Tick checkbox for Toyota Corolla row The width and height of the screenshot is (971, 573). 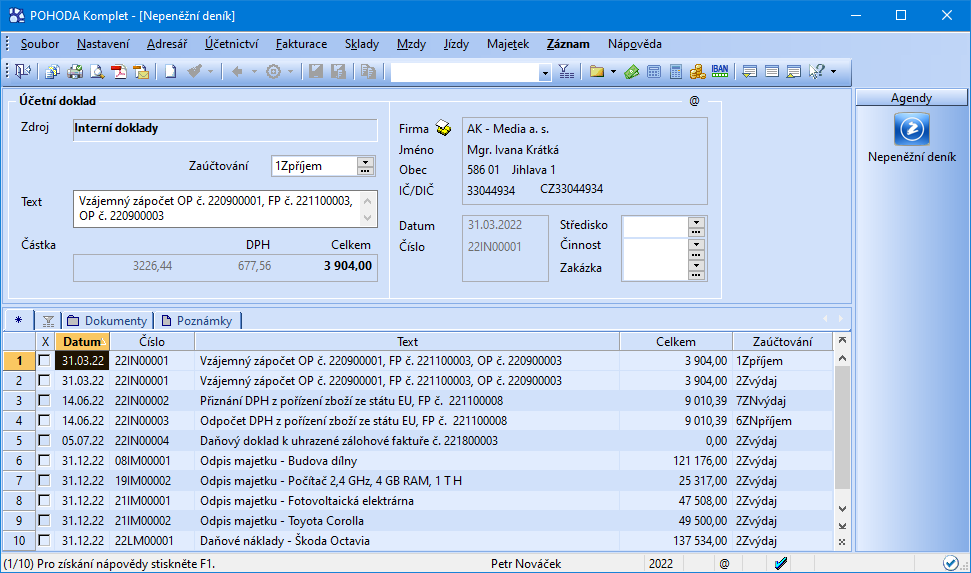click(44, 520)
